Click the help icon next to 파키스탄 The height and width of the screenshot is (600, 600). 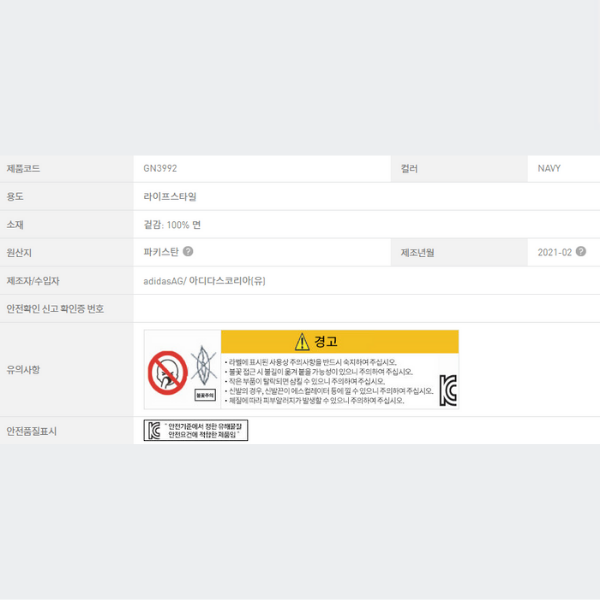point(188,252)
